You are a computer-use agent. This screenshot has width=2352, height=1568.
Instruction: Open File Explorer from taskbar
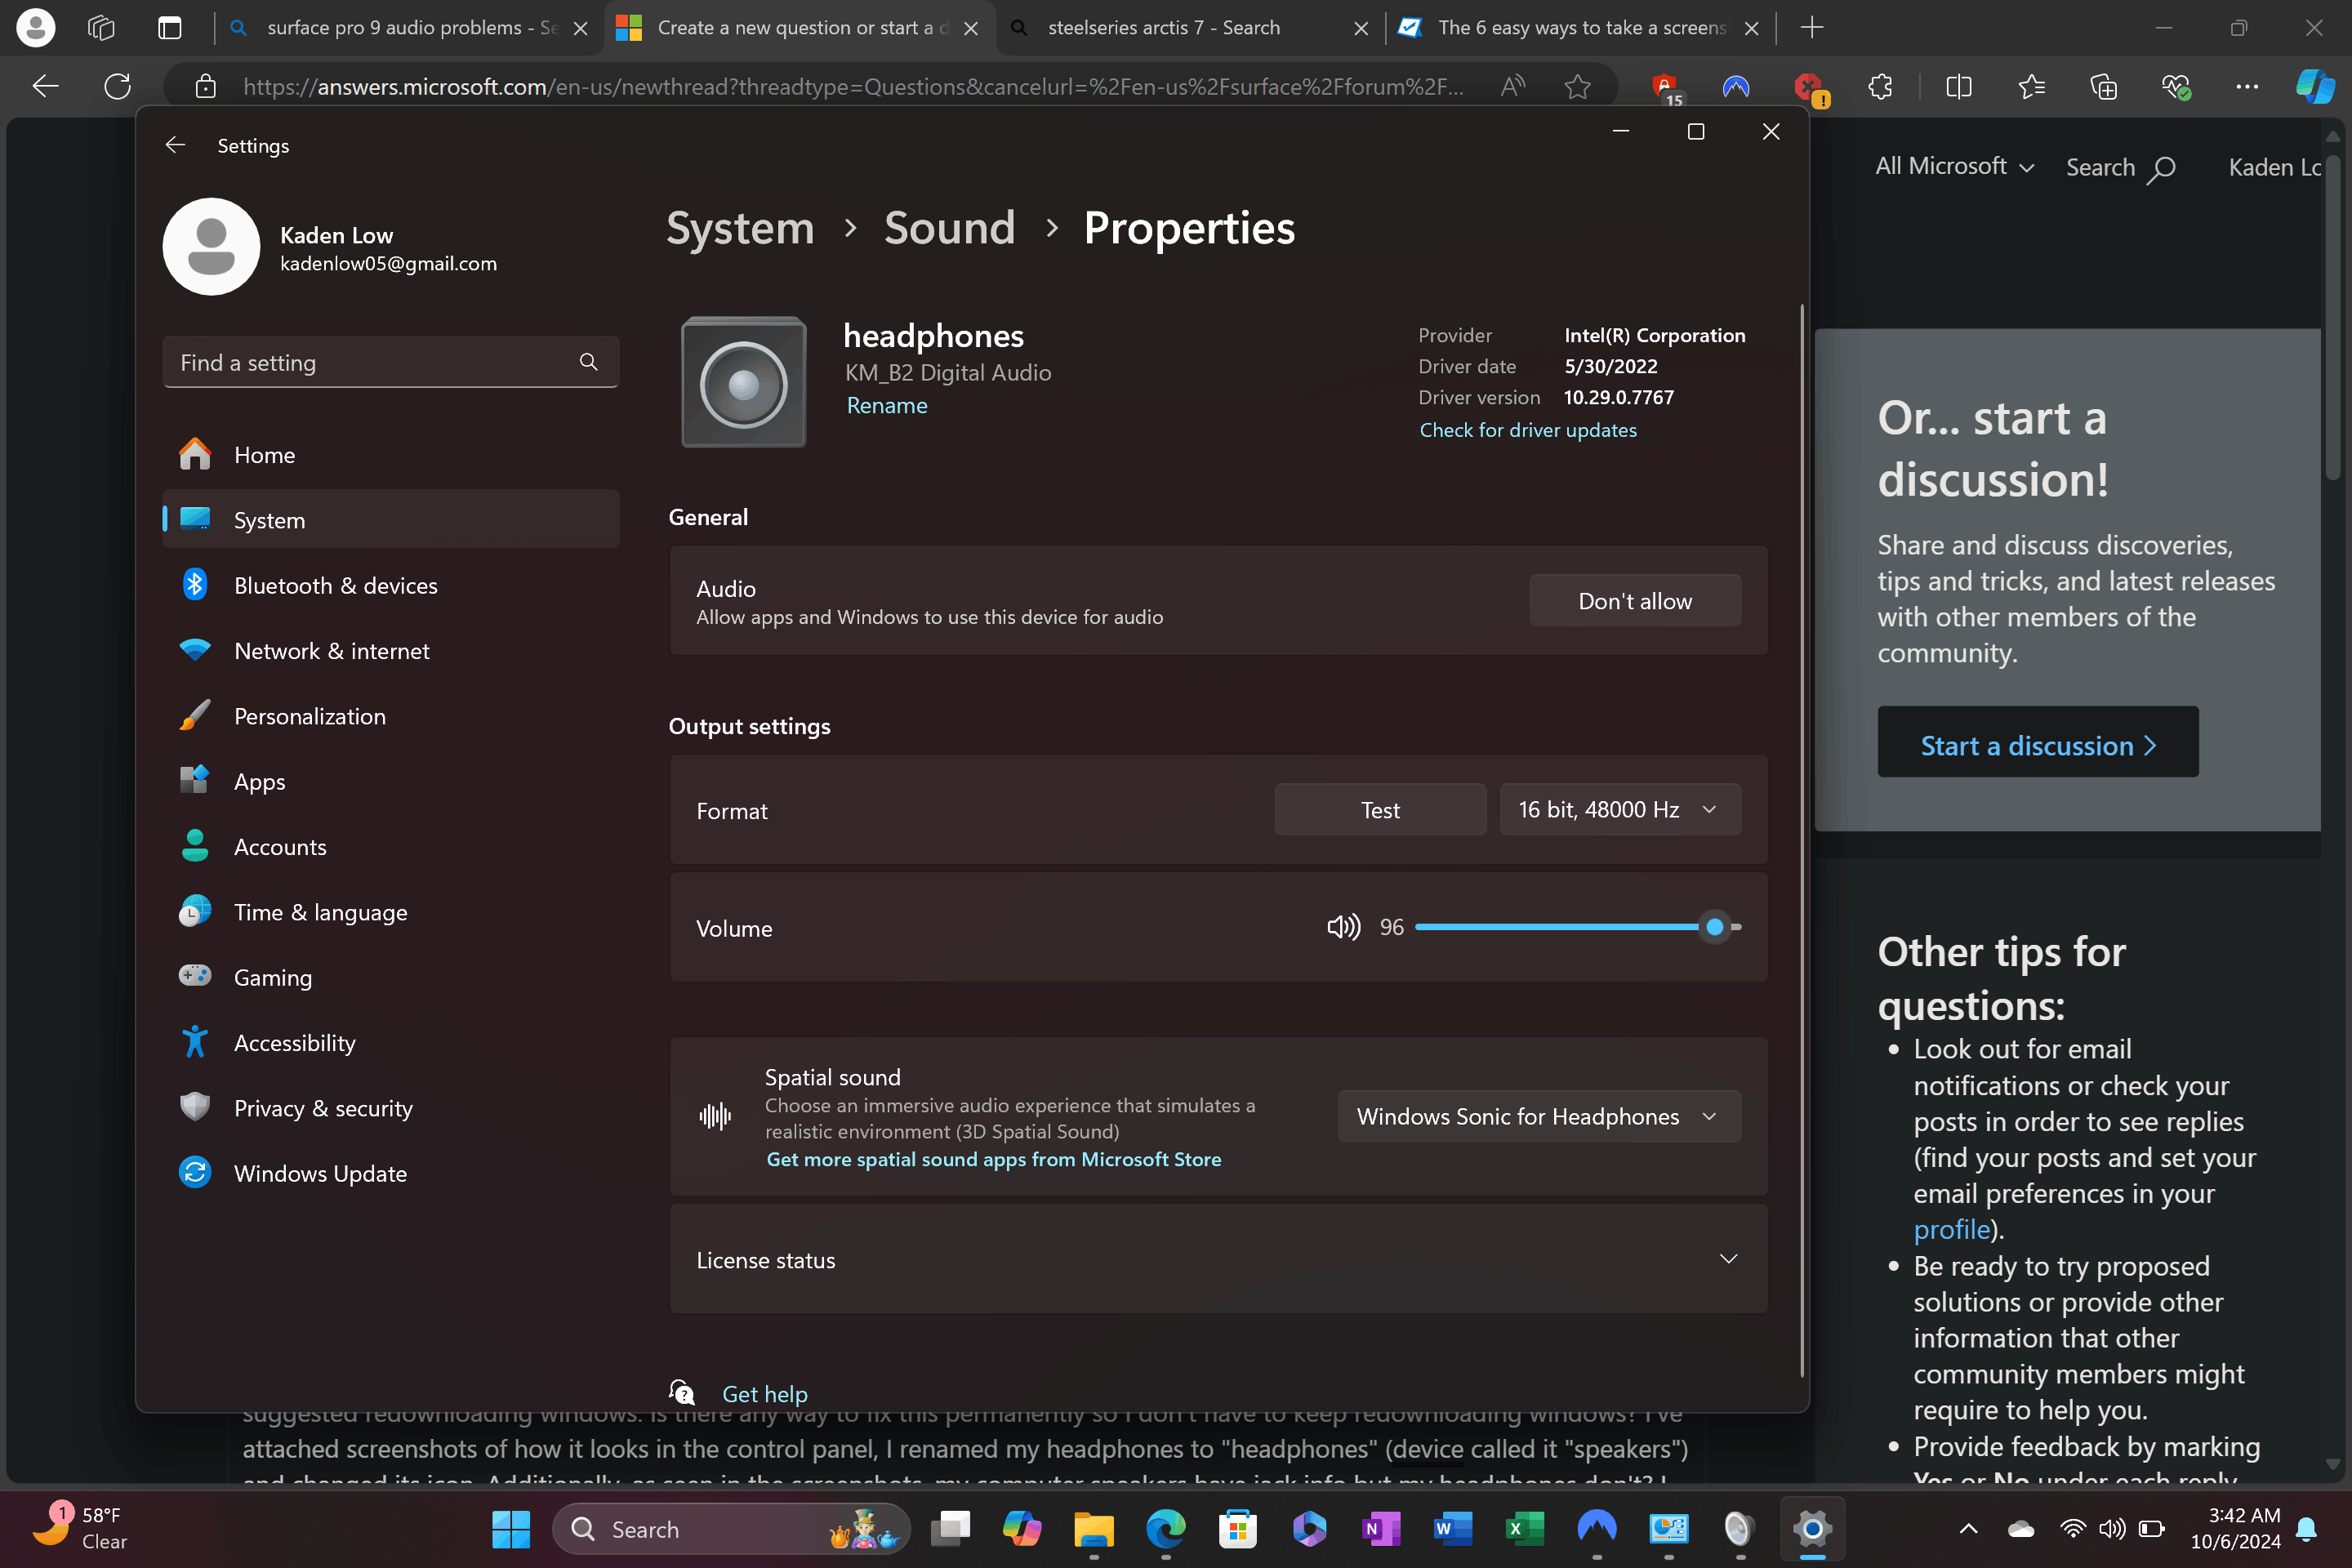[x=1093, y=1529]
